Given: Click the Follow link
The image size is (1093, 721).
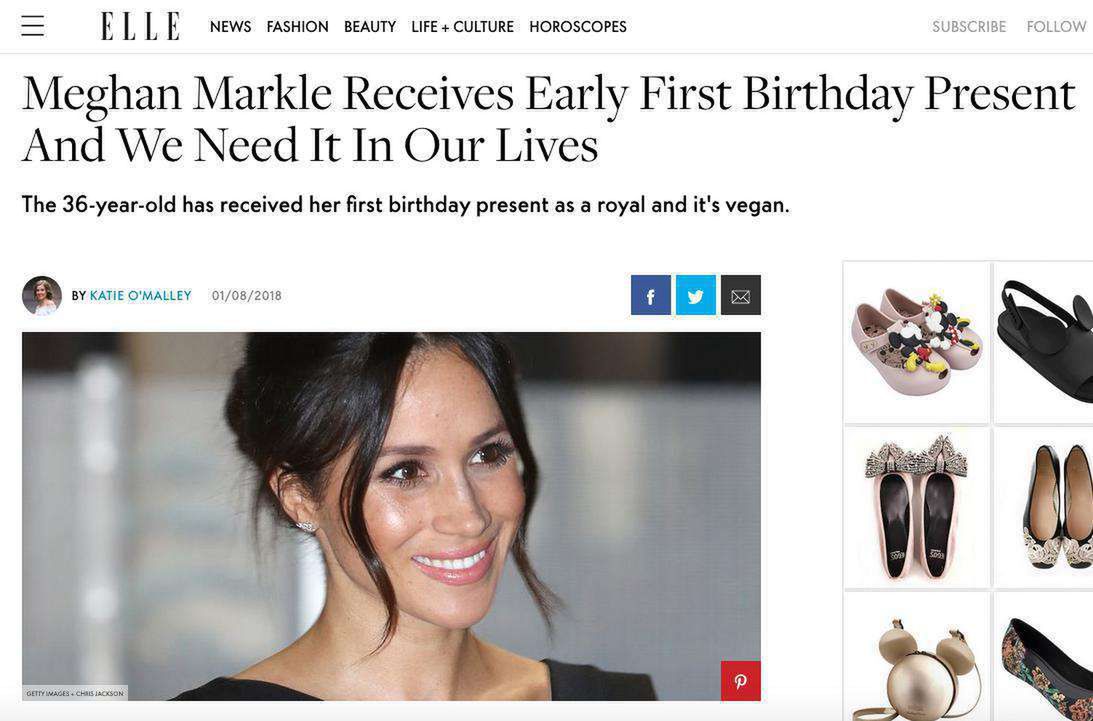Looking at the screenshot, I should coord(1056,27).
